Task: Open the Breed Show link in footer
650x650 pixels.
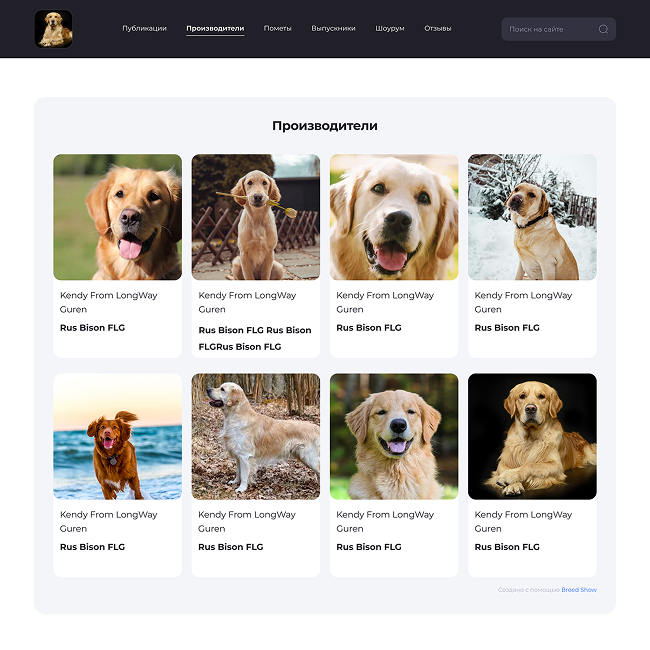Action: point(579,590)
